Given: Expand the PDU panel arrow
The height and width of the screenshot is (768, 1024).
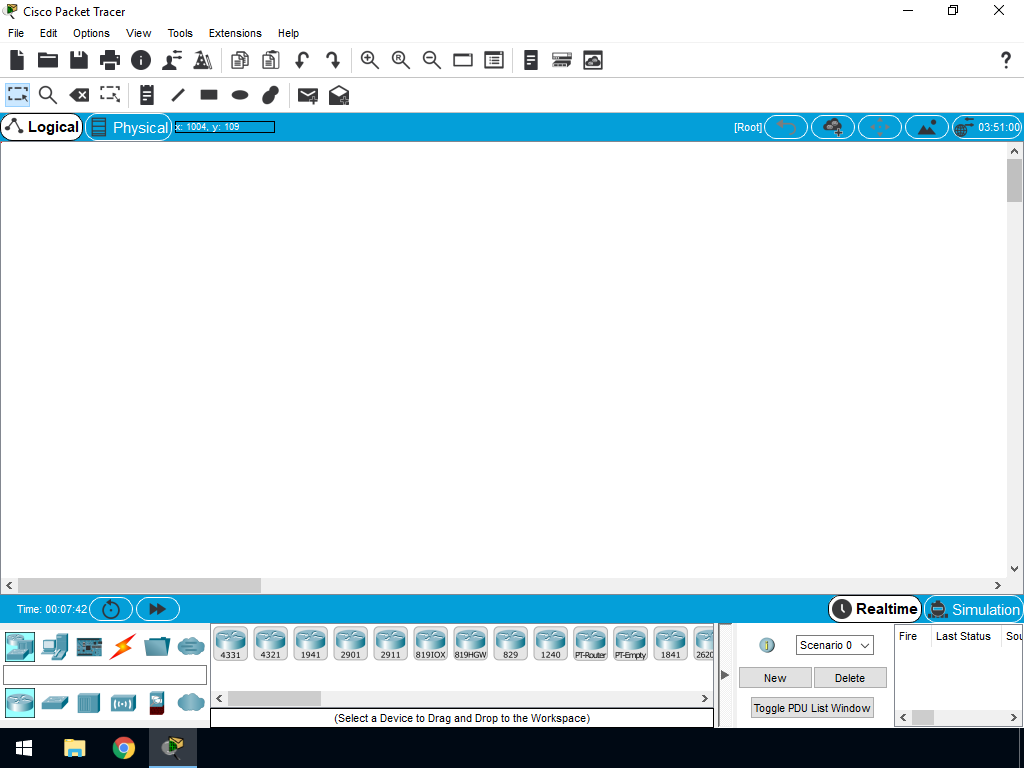Looking at the screenshot, I should pos(725,675).
